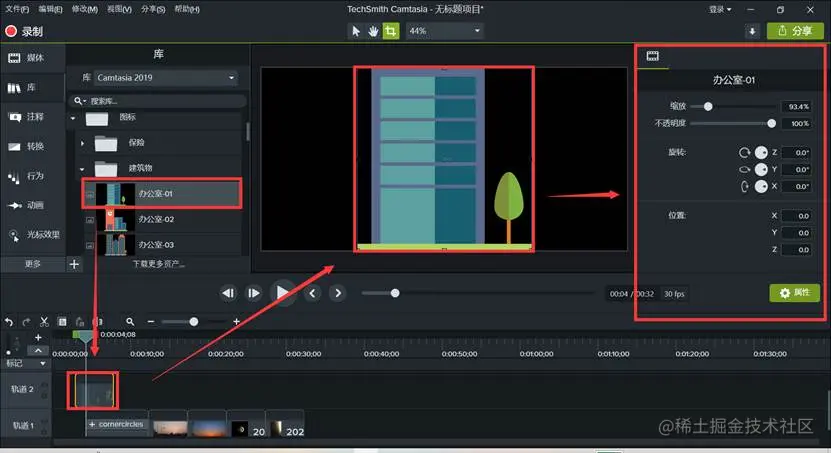The width and height of the screenshot is (831, 453).
Task: Open the 行为 behaviors tab
Action: [32, 176]
